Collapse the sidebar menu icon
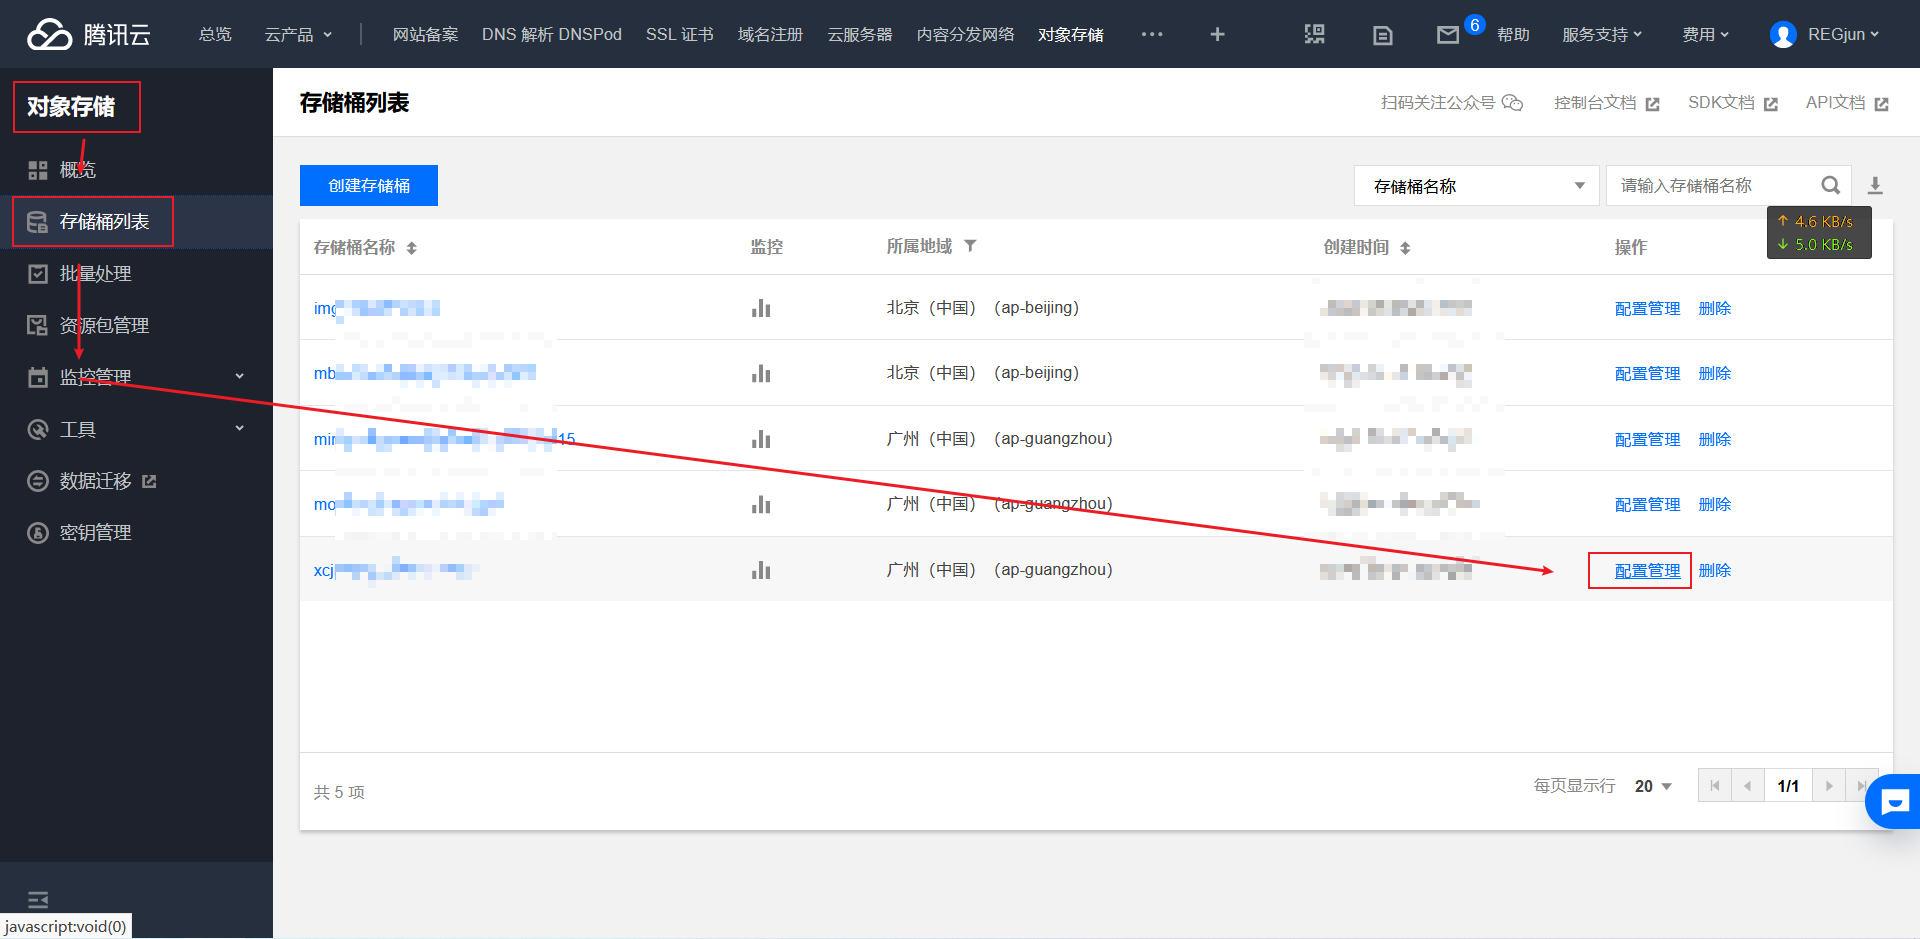The image size is (1920, 939). [x=38, y=899]
